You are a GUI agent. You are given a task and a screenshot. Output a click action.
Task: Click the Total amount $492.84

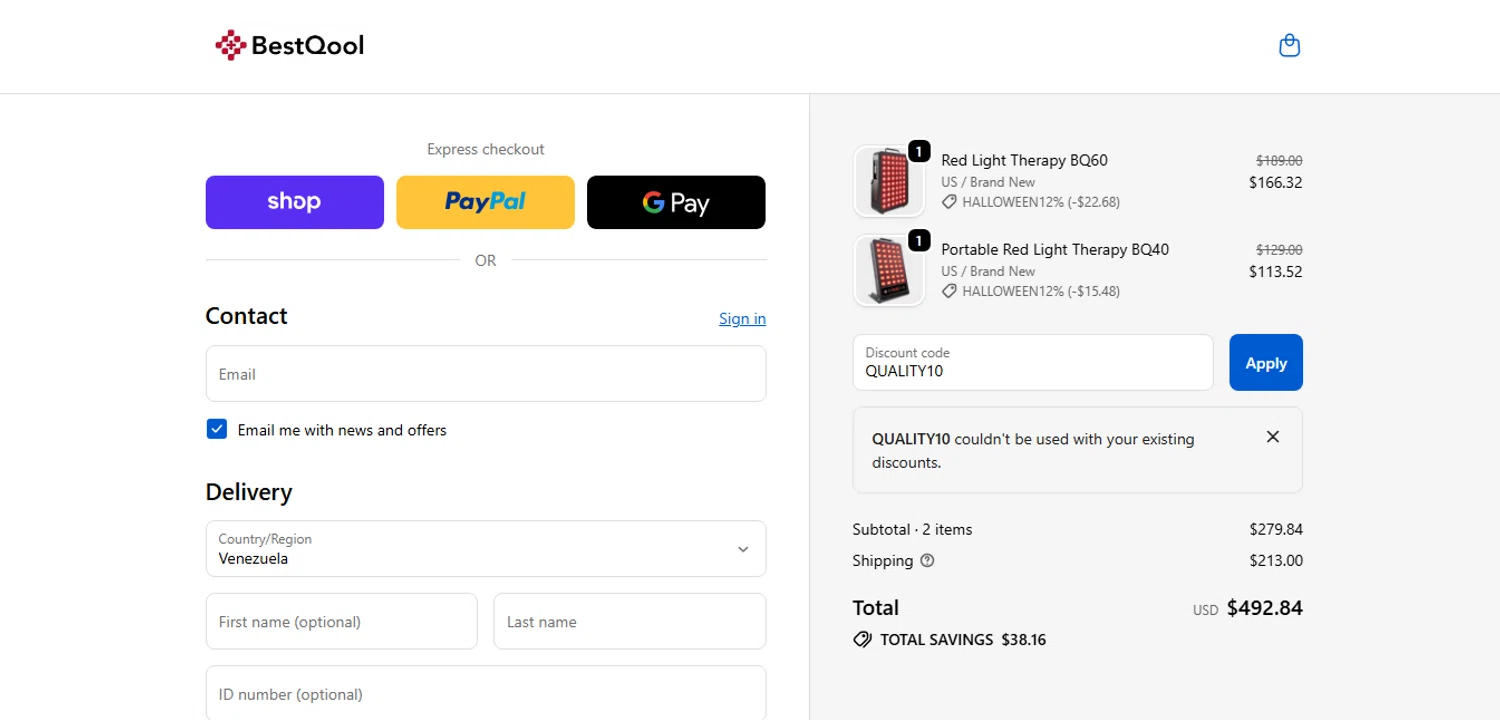coord(1265,608)
